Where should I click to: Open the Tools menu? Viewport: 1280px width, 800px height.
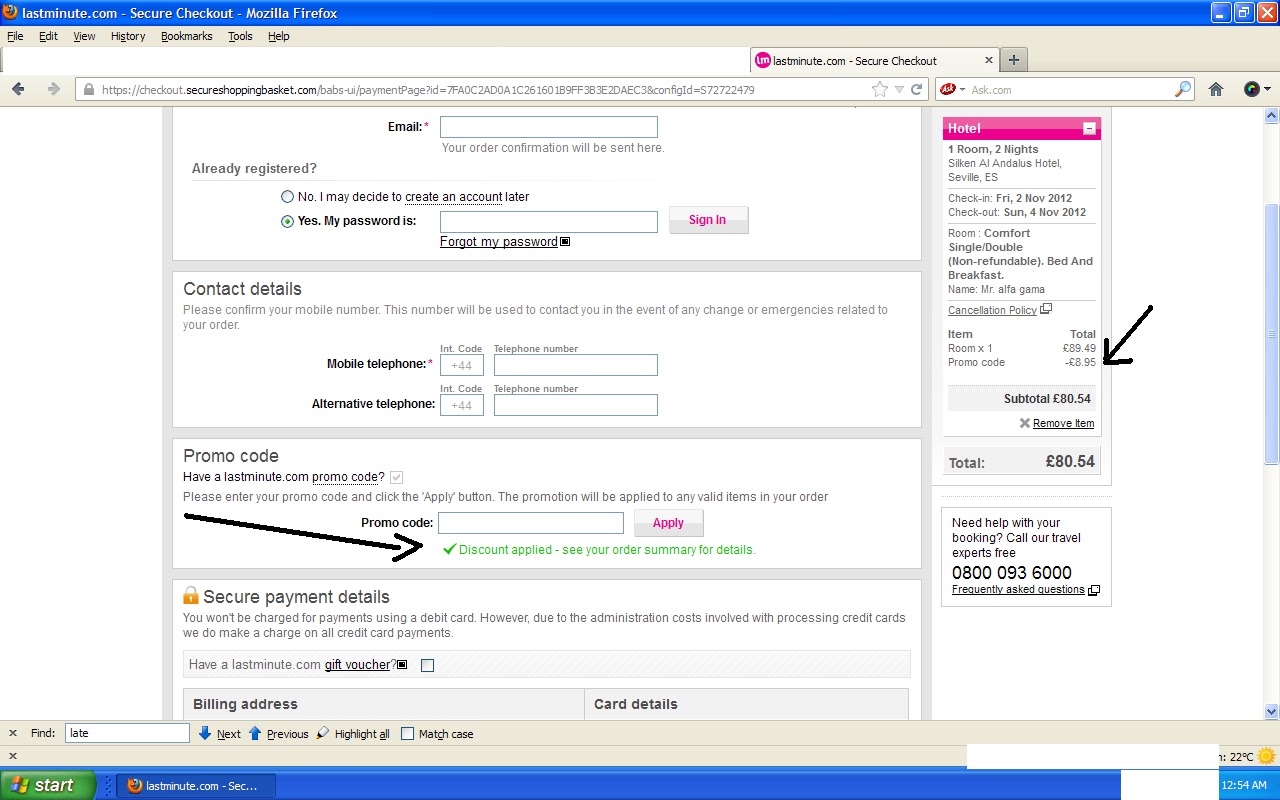click(x=240, y=36)
